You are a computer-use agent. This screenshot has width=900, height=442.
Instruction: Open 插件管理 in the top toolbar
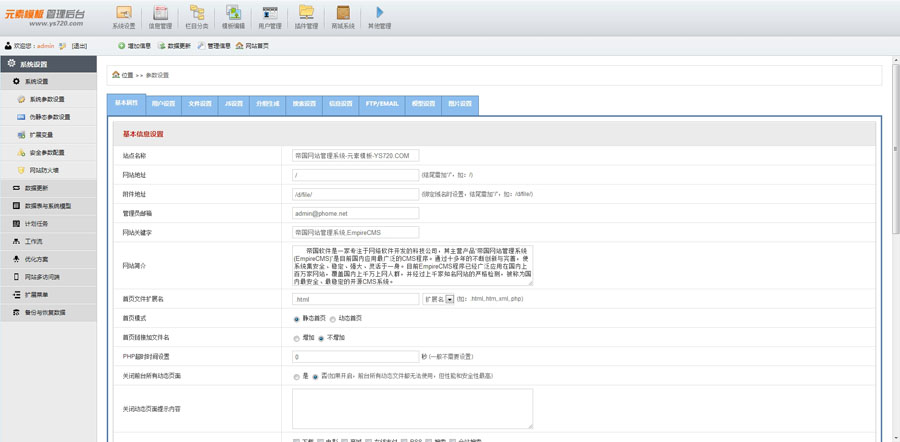click(306, 17)
